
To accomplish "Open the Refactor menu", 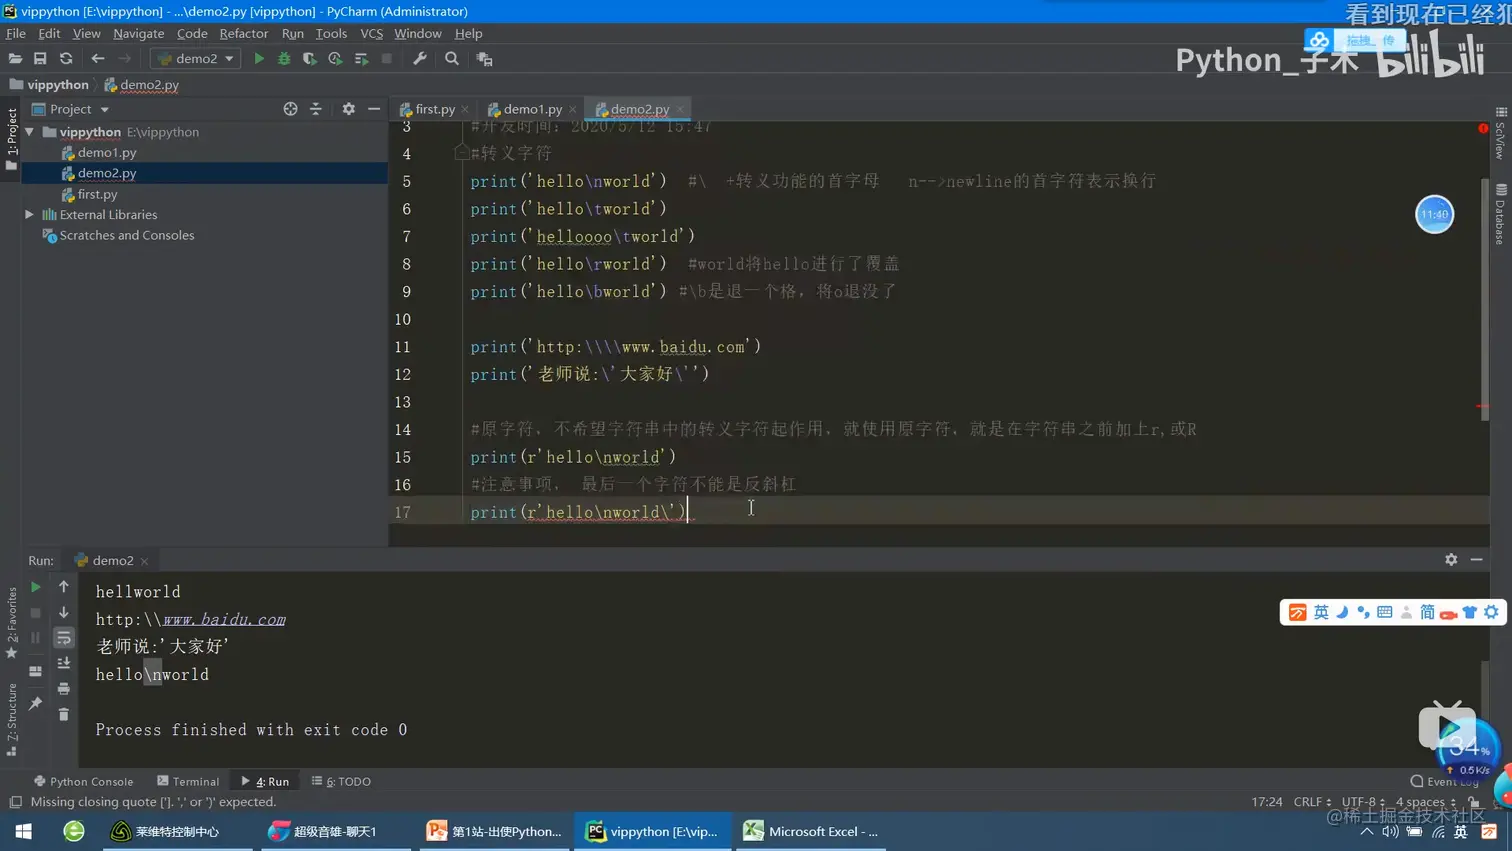I will click(244, 34).
